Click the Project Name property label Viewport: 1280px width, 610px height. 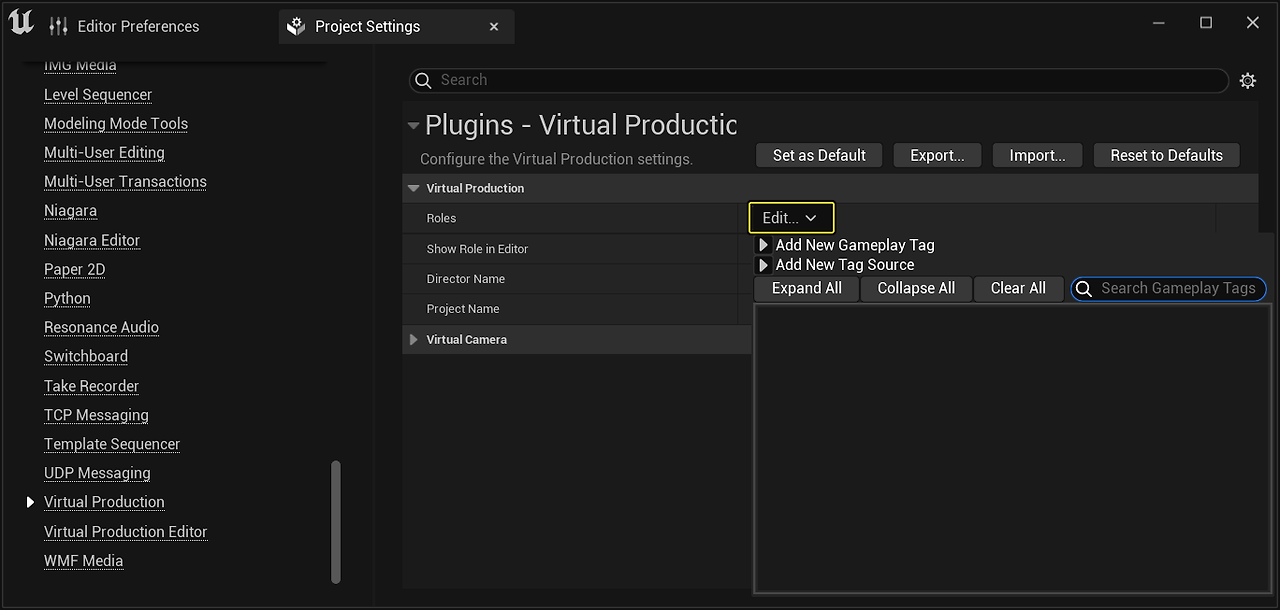click(x=462, y=309)
